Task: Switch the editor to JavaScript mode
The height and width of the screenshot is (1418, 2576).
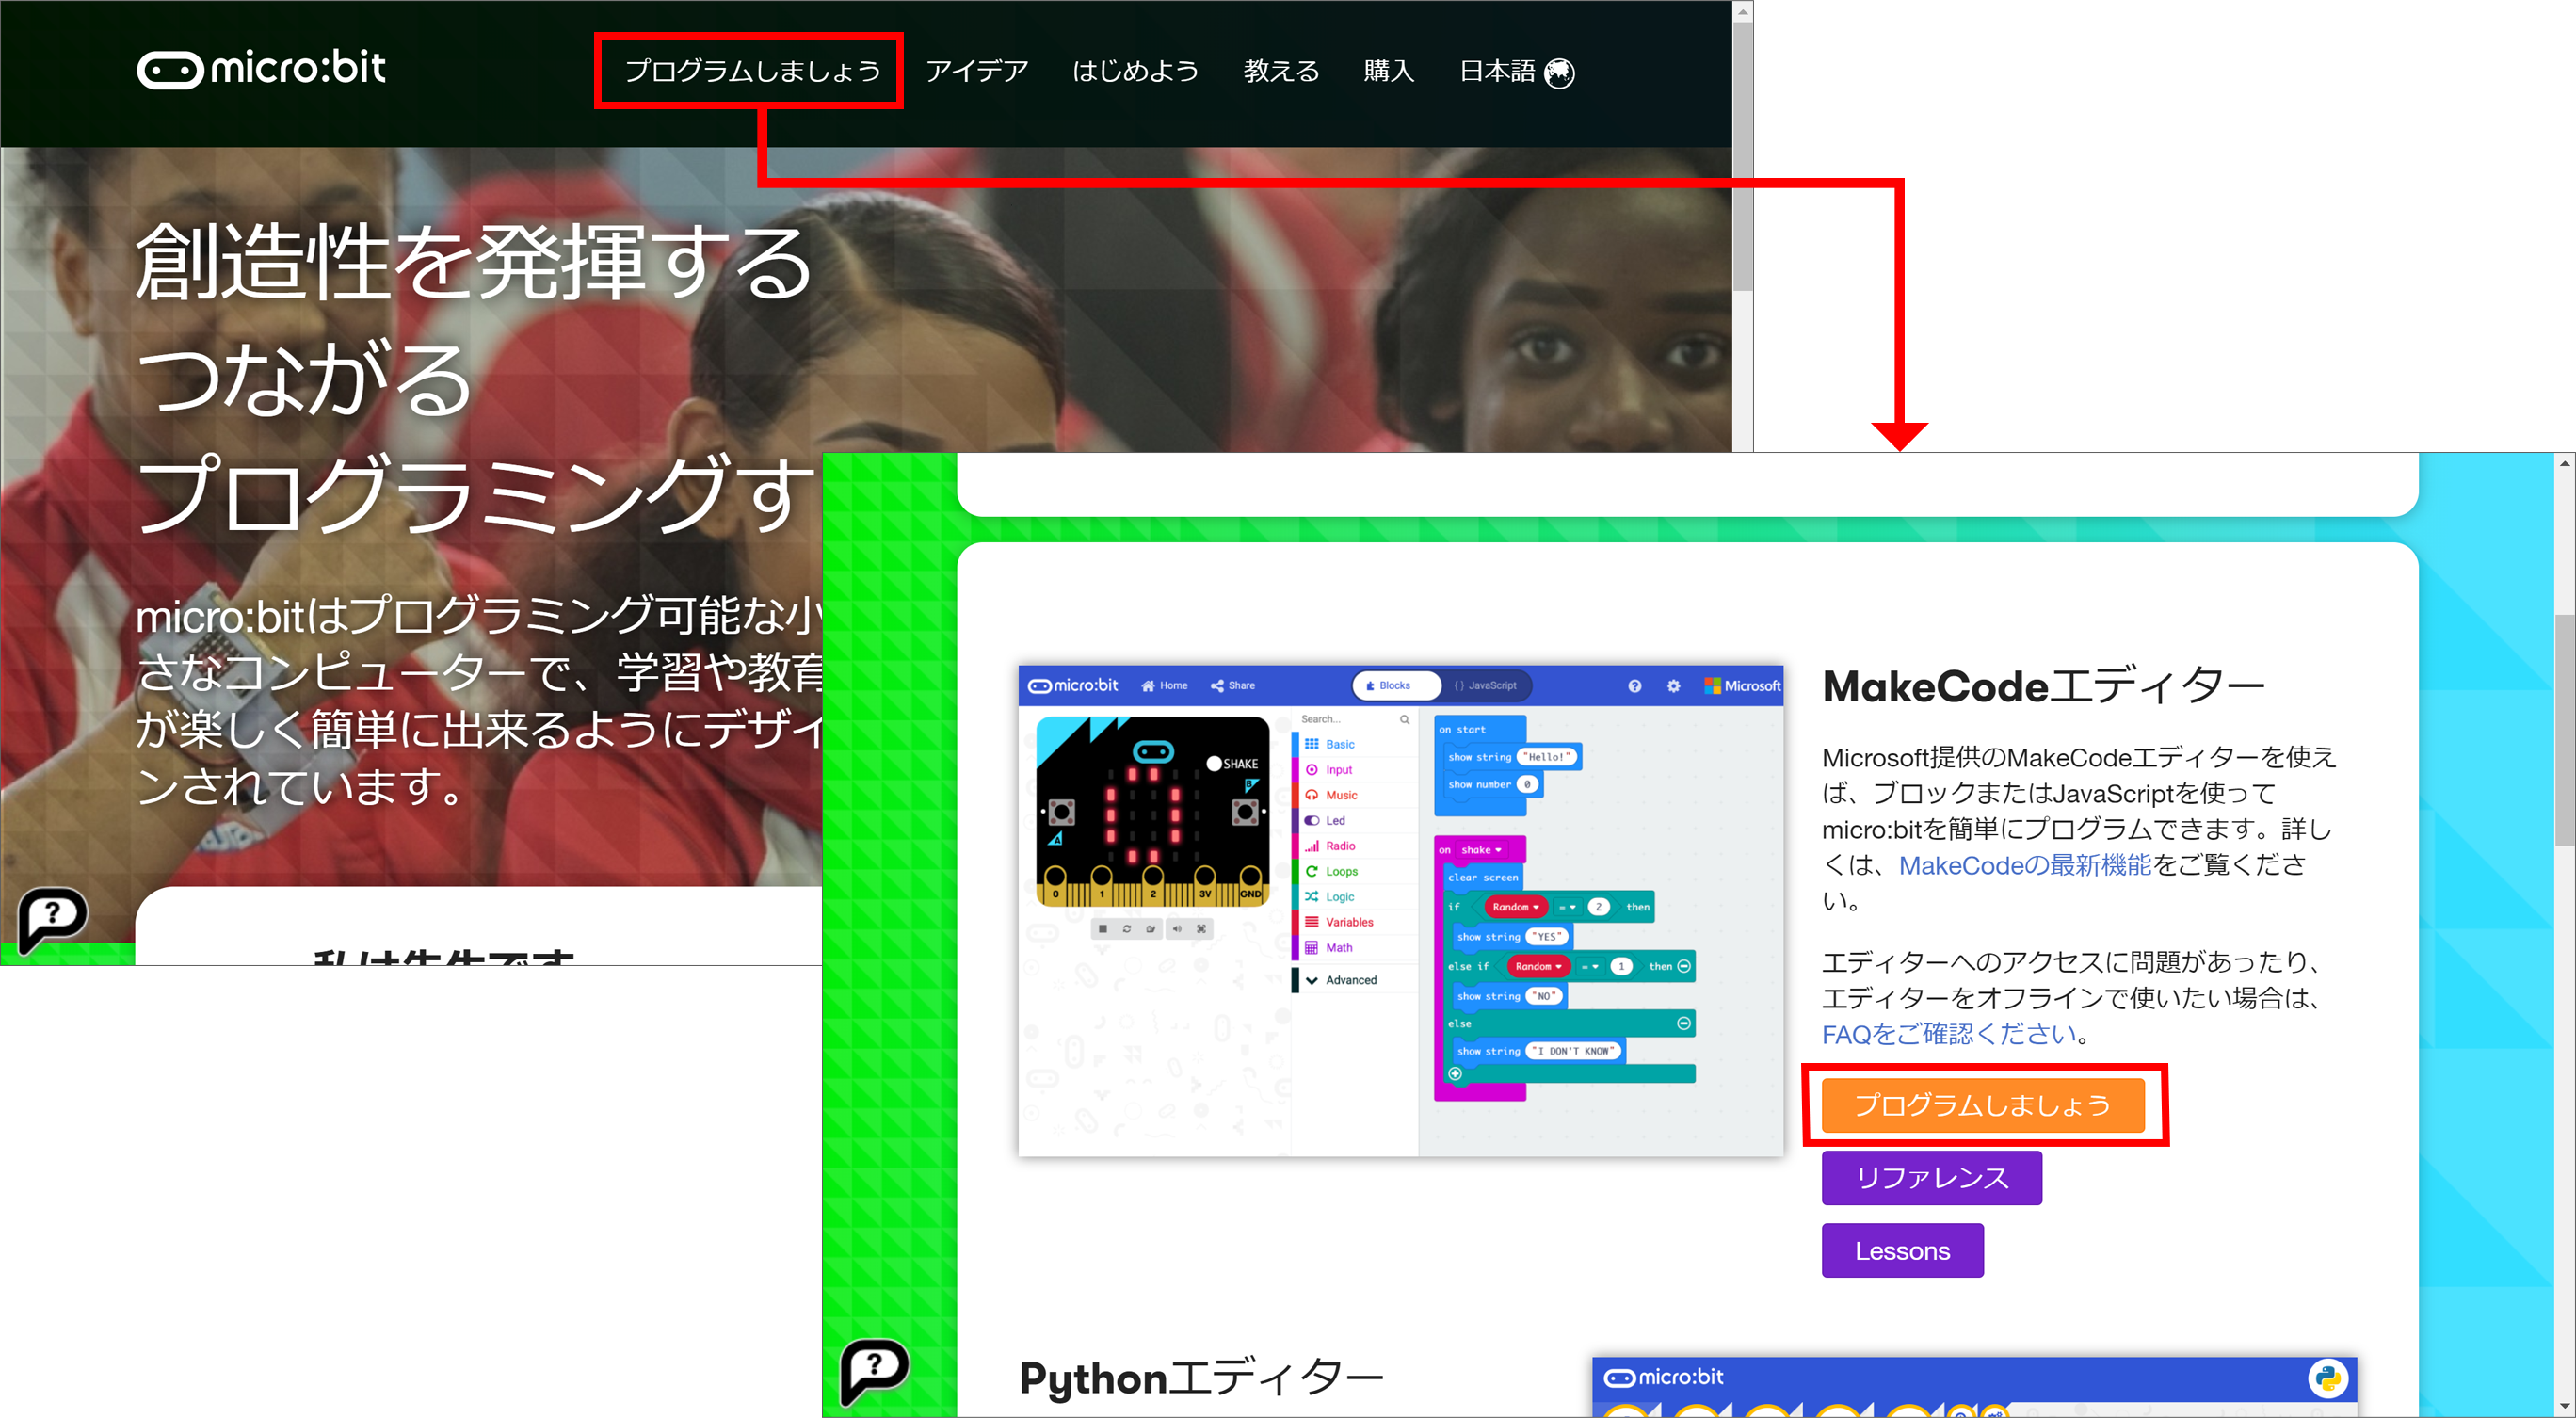Action: [1493, 686]
